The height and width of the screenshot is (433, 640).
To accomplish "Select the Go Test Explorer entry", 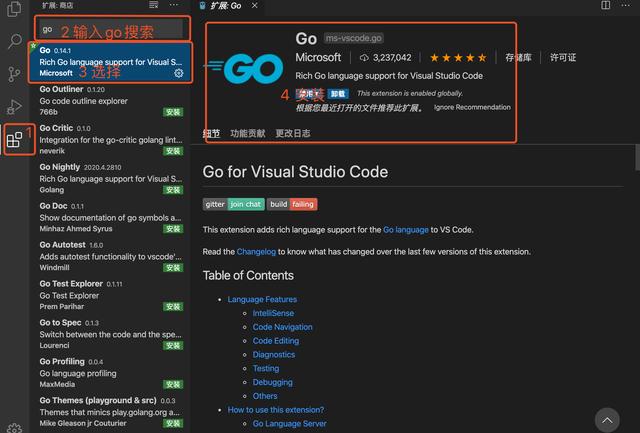I will (110, 295).
